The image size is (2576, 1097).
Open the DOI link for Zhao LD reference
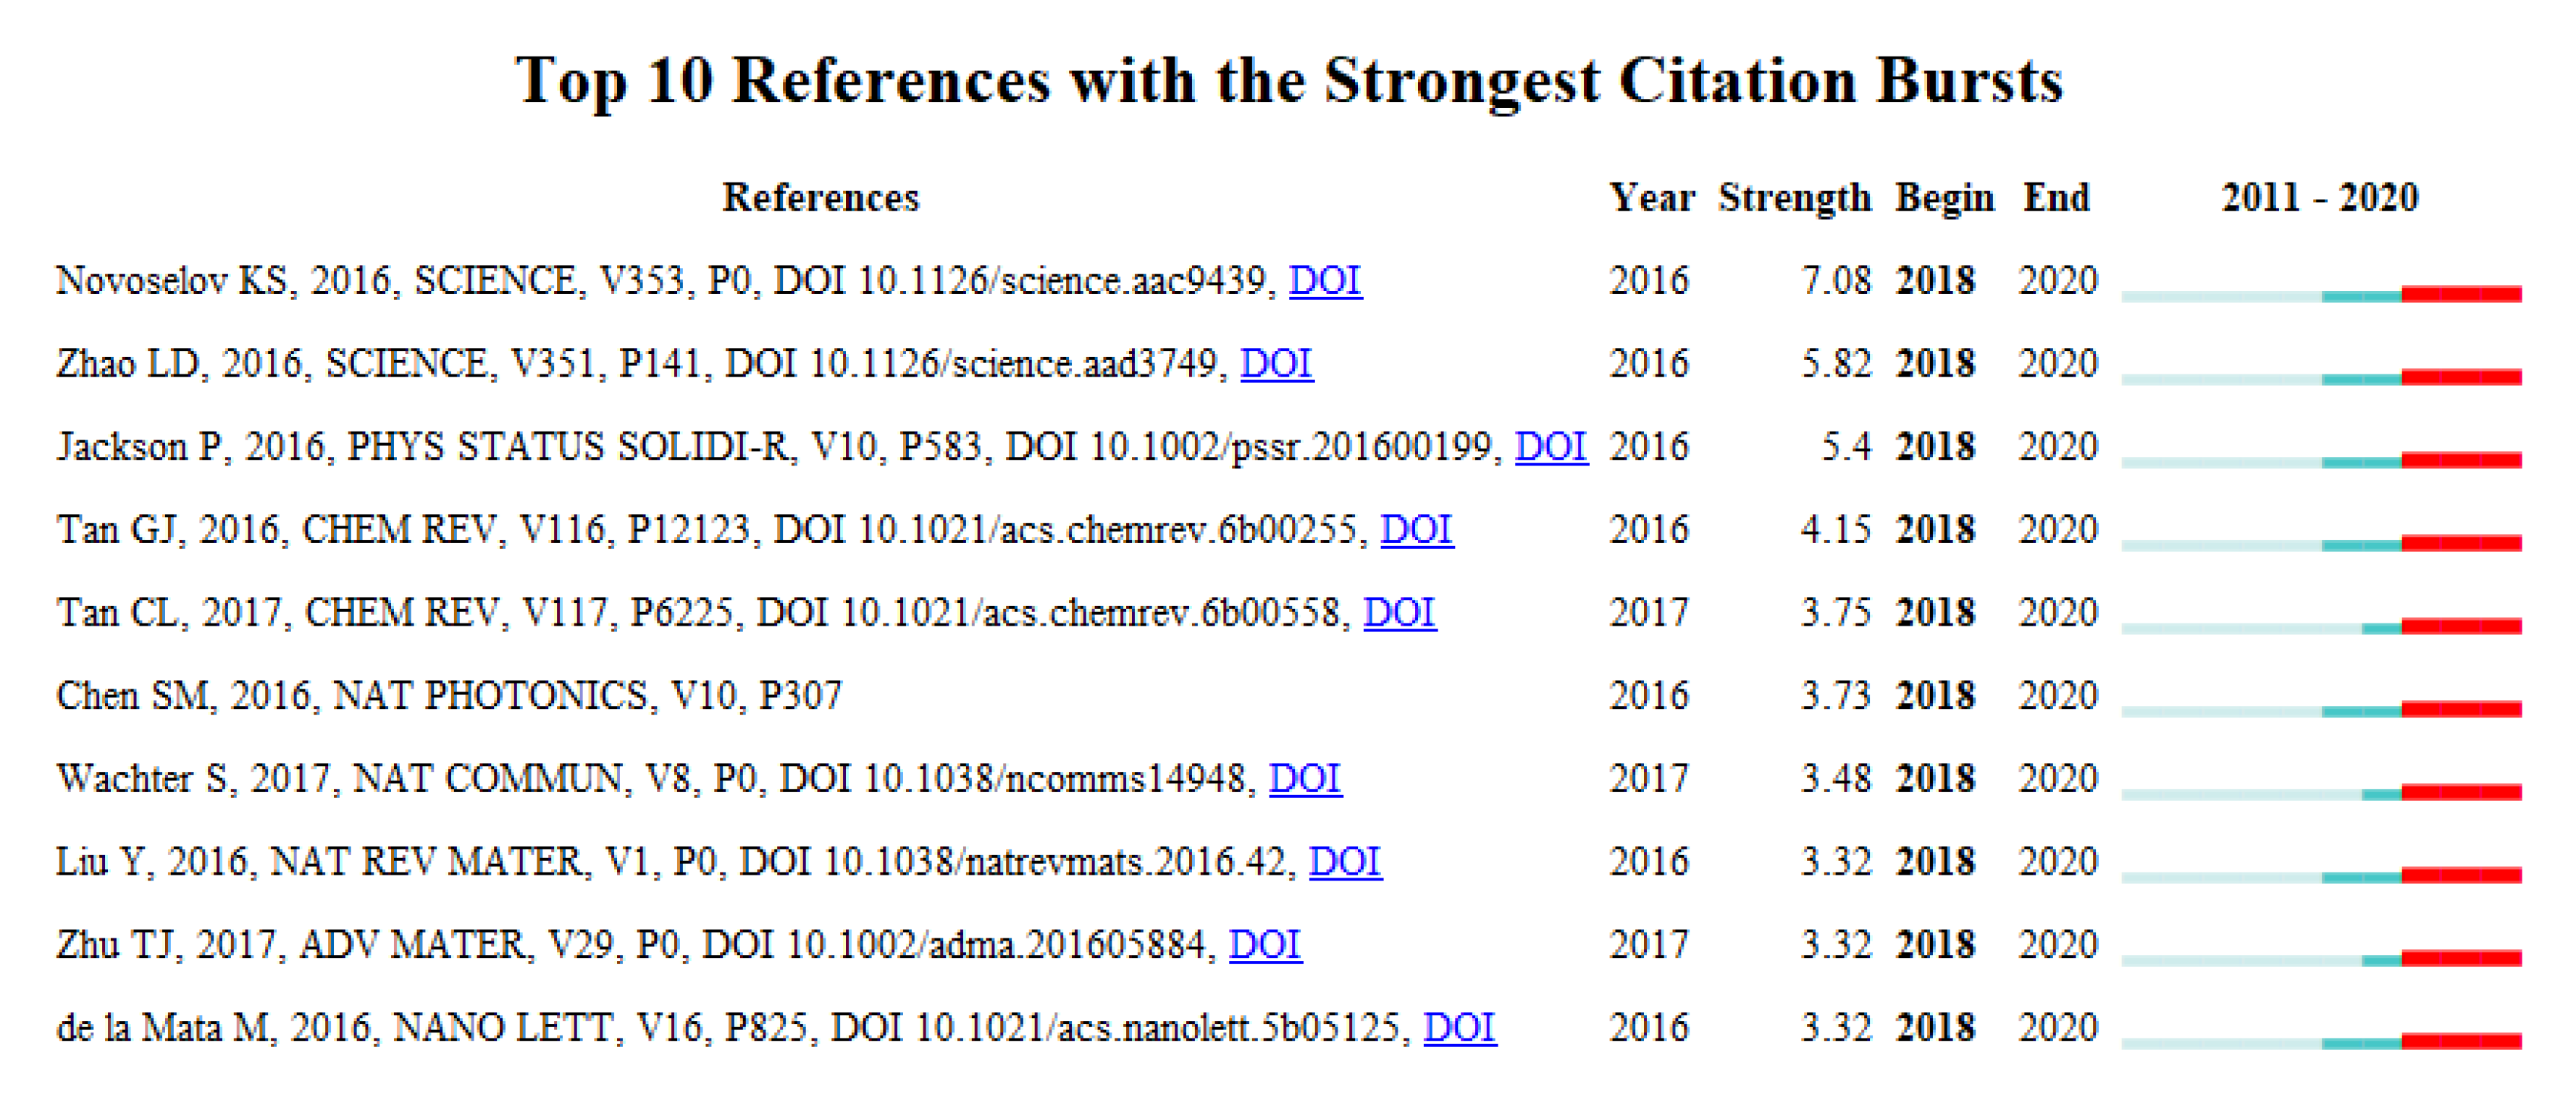click(1276, 363)
